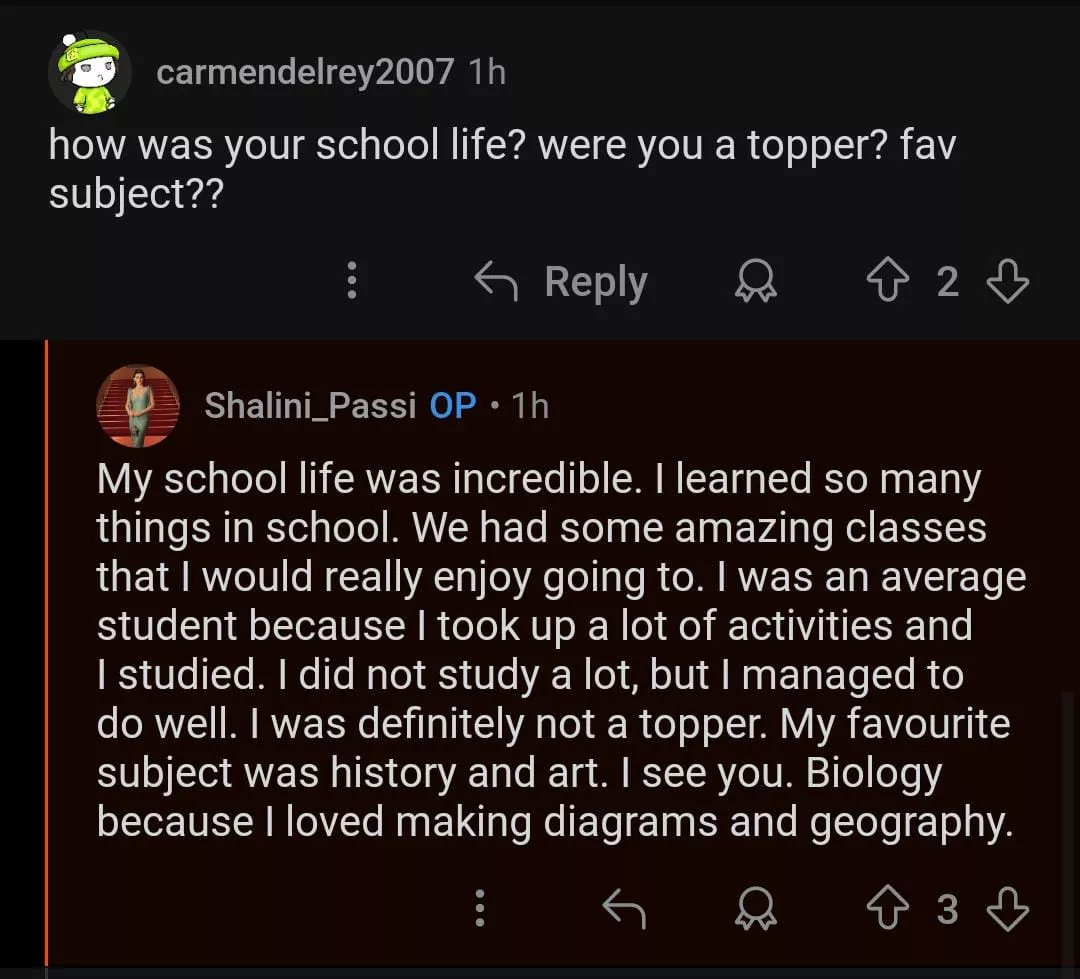The image size is (1080, 979).
Task: Click the reply arrow under Shalini_Passi's comment
Action: 625,909
